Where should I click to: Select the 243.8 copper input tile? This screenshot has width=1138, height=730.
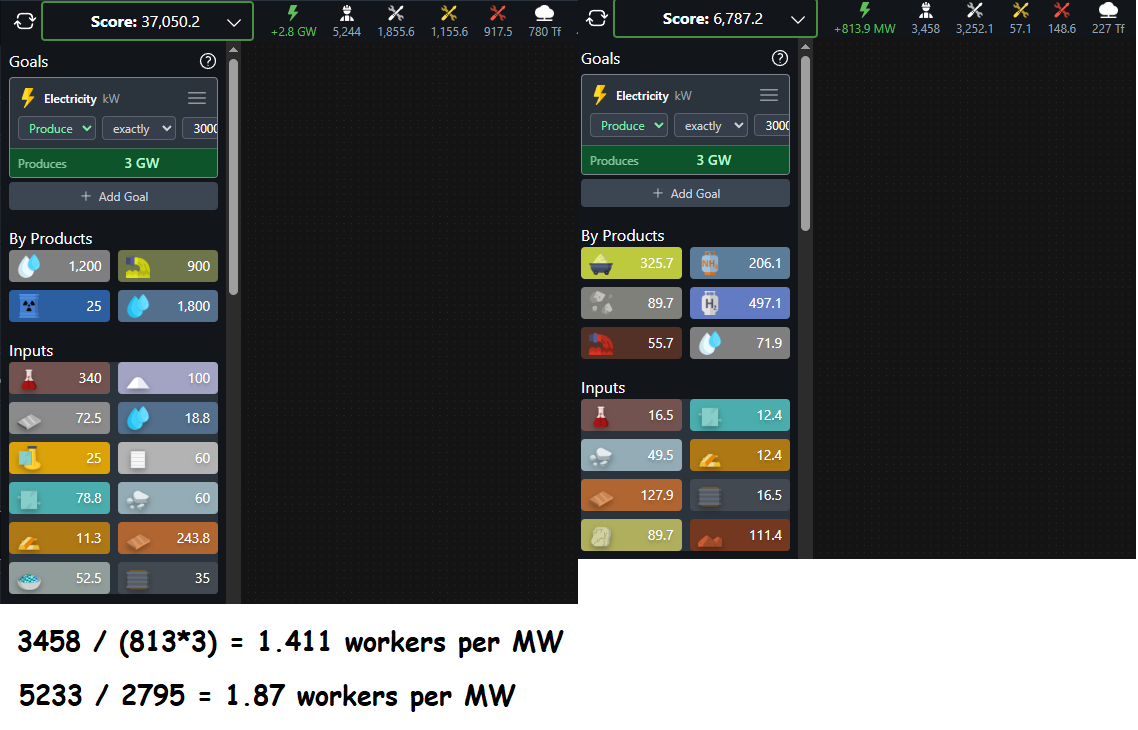tap(168, 538)
